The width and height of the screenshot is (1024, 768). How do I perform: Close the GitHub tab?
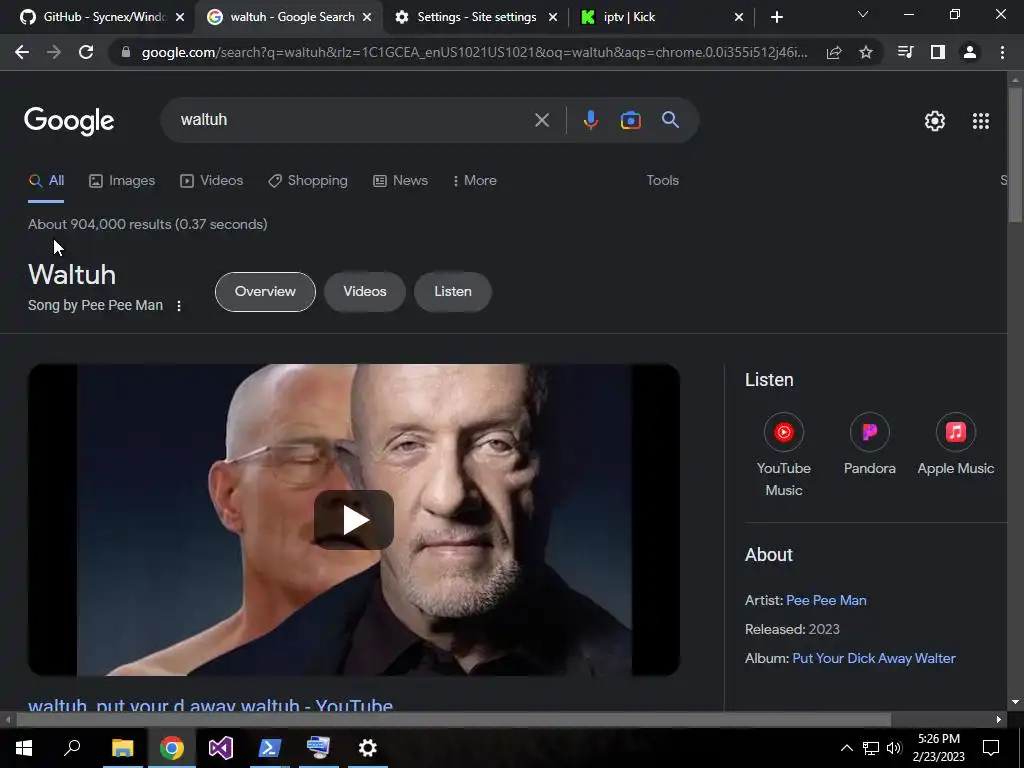pos(180,18)
